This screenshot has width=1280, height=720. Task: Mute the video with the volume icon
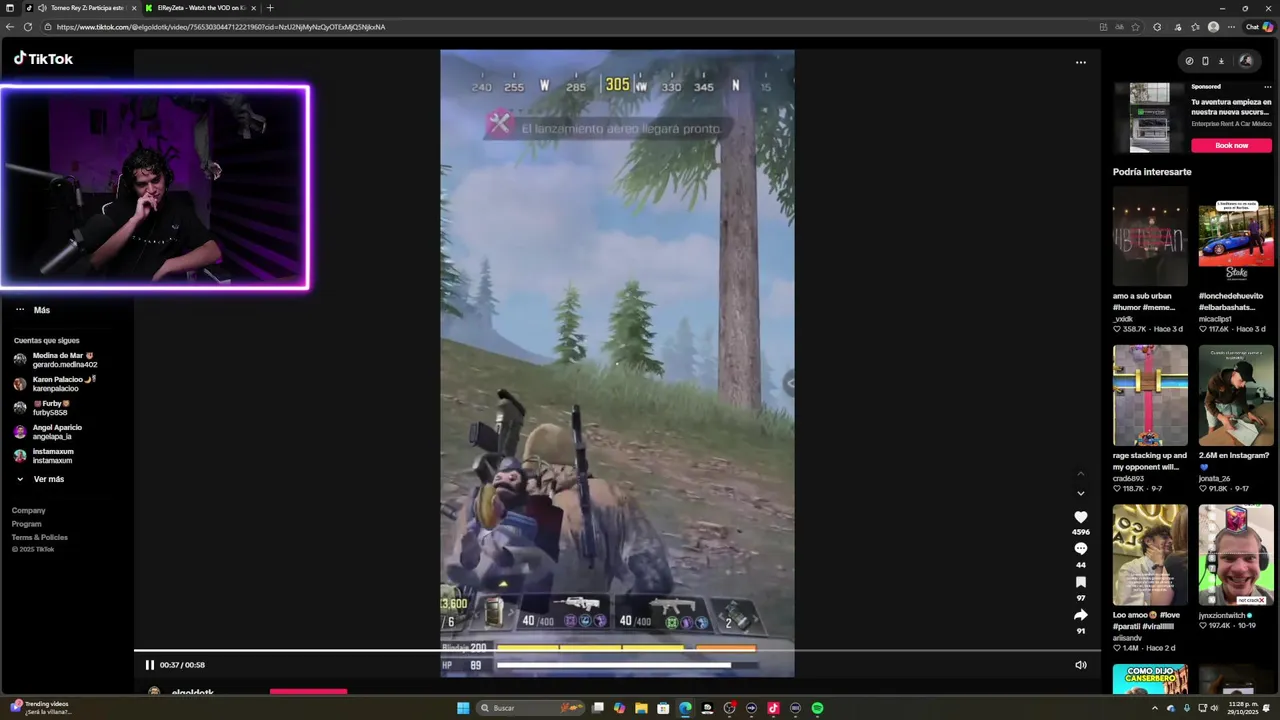point(1080,665)
